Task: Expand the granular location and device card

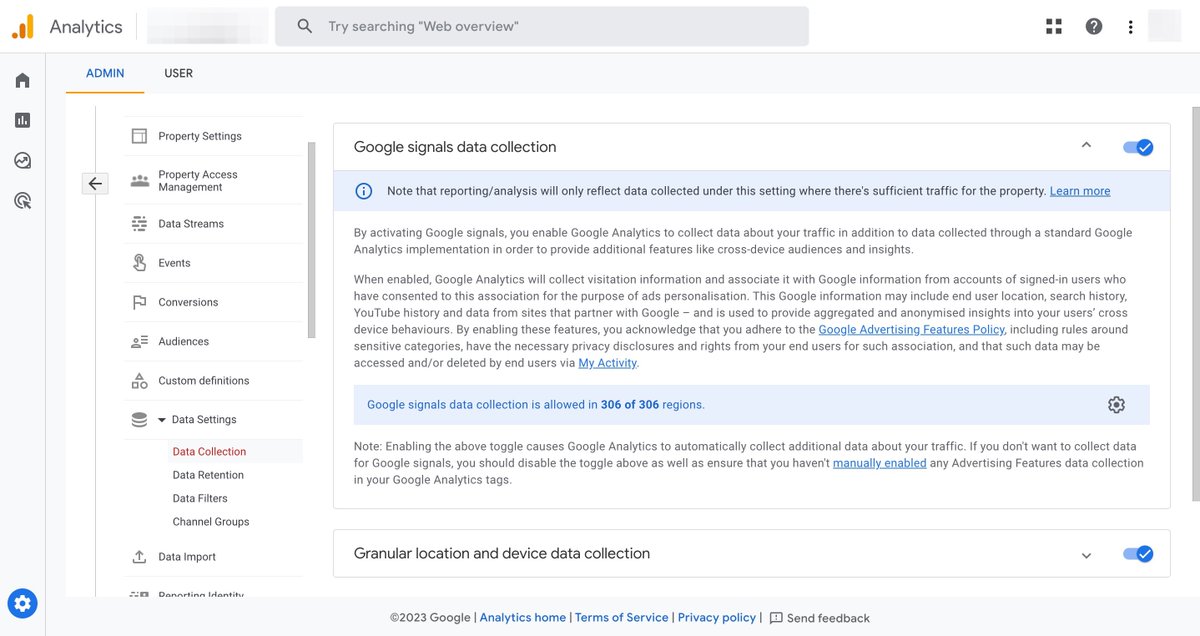Action: (x=1086, y=553)
